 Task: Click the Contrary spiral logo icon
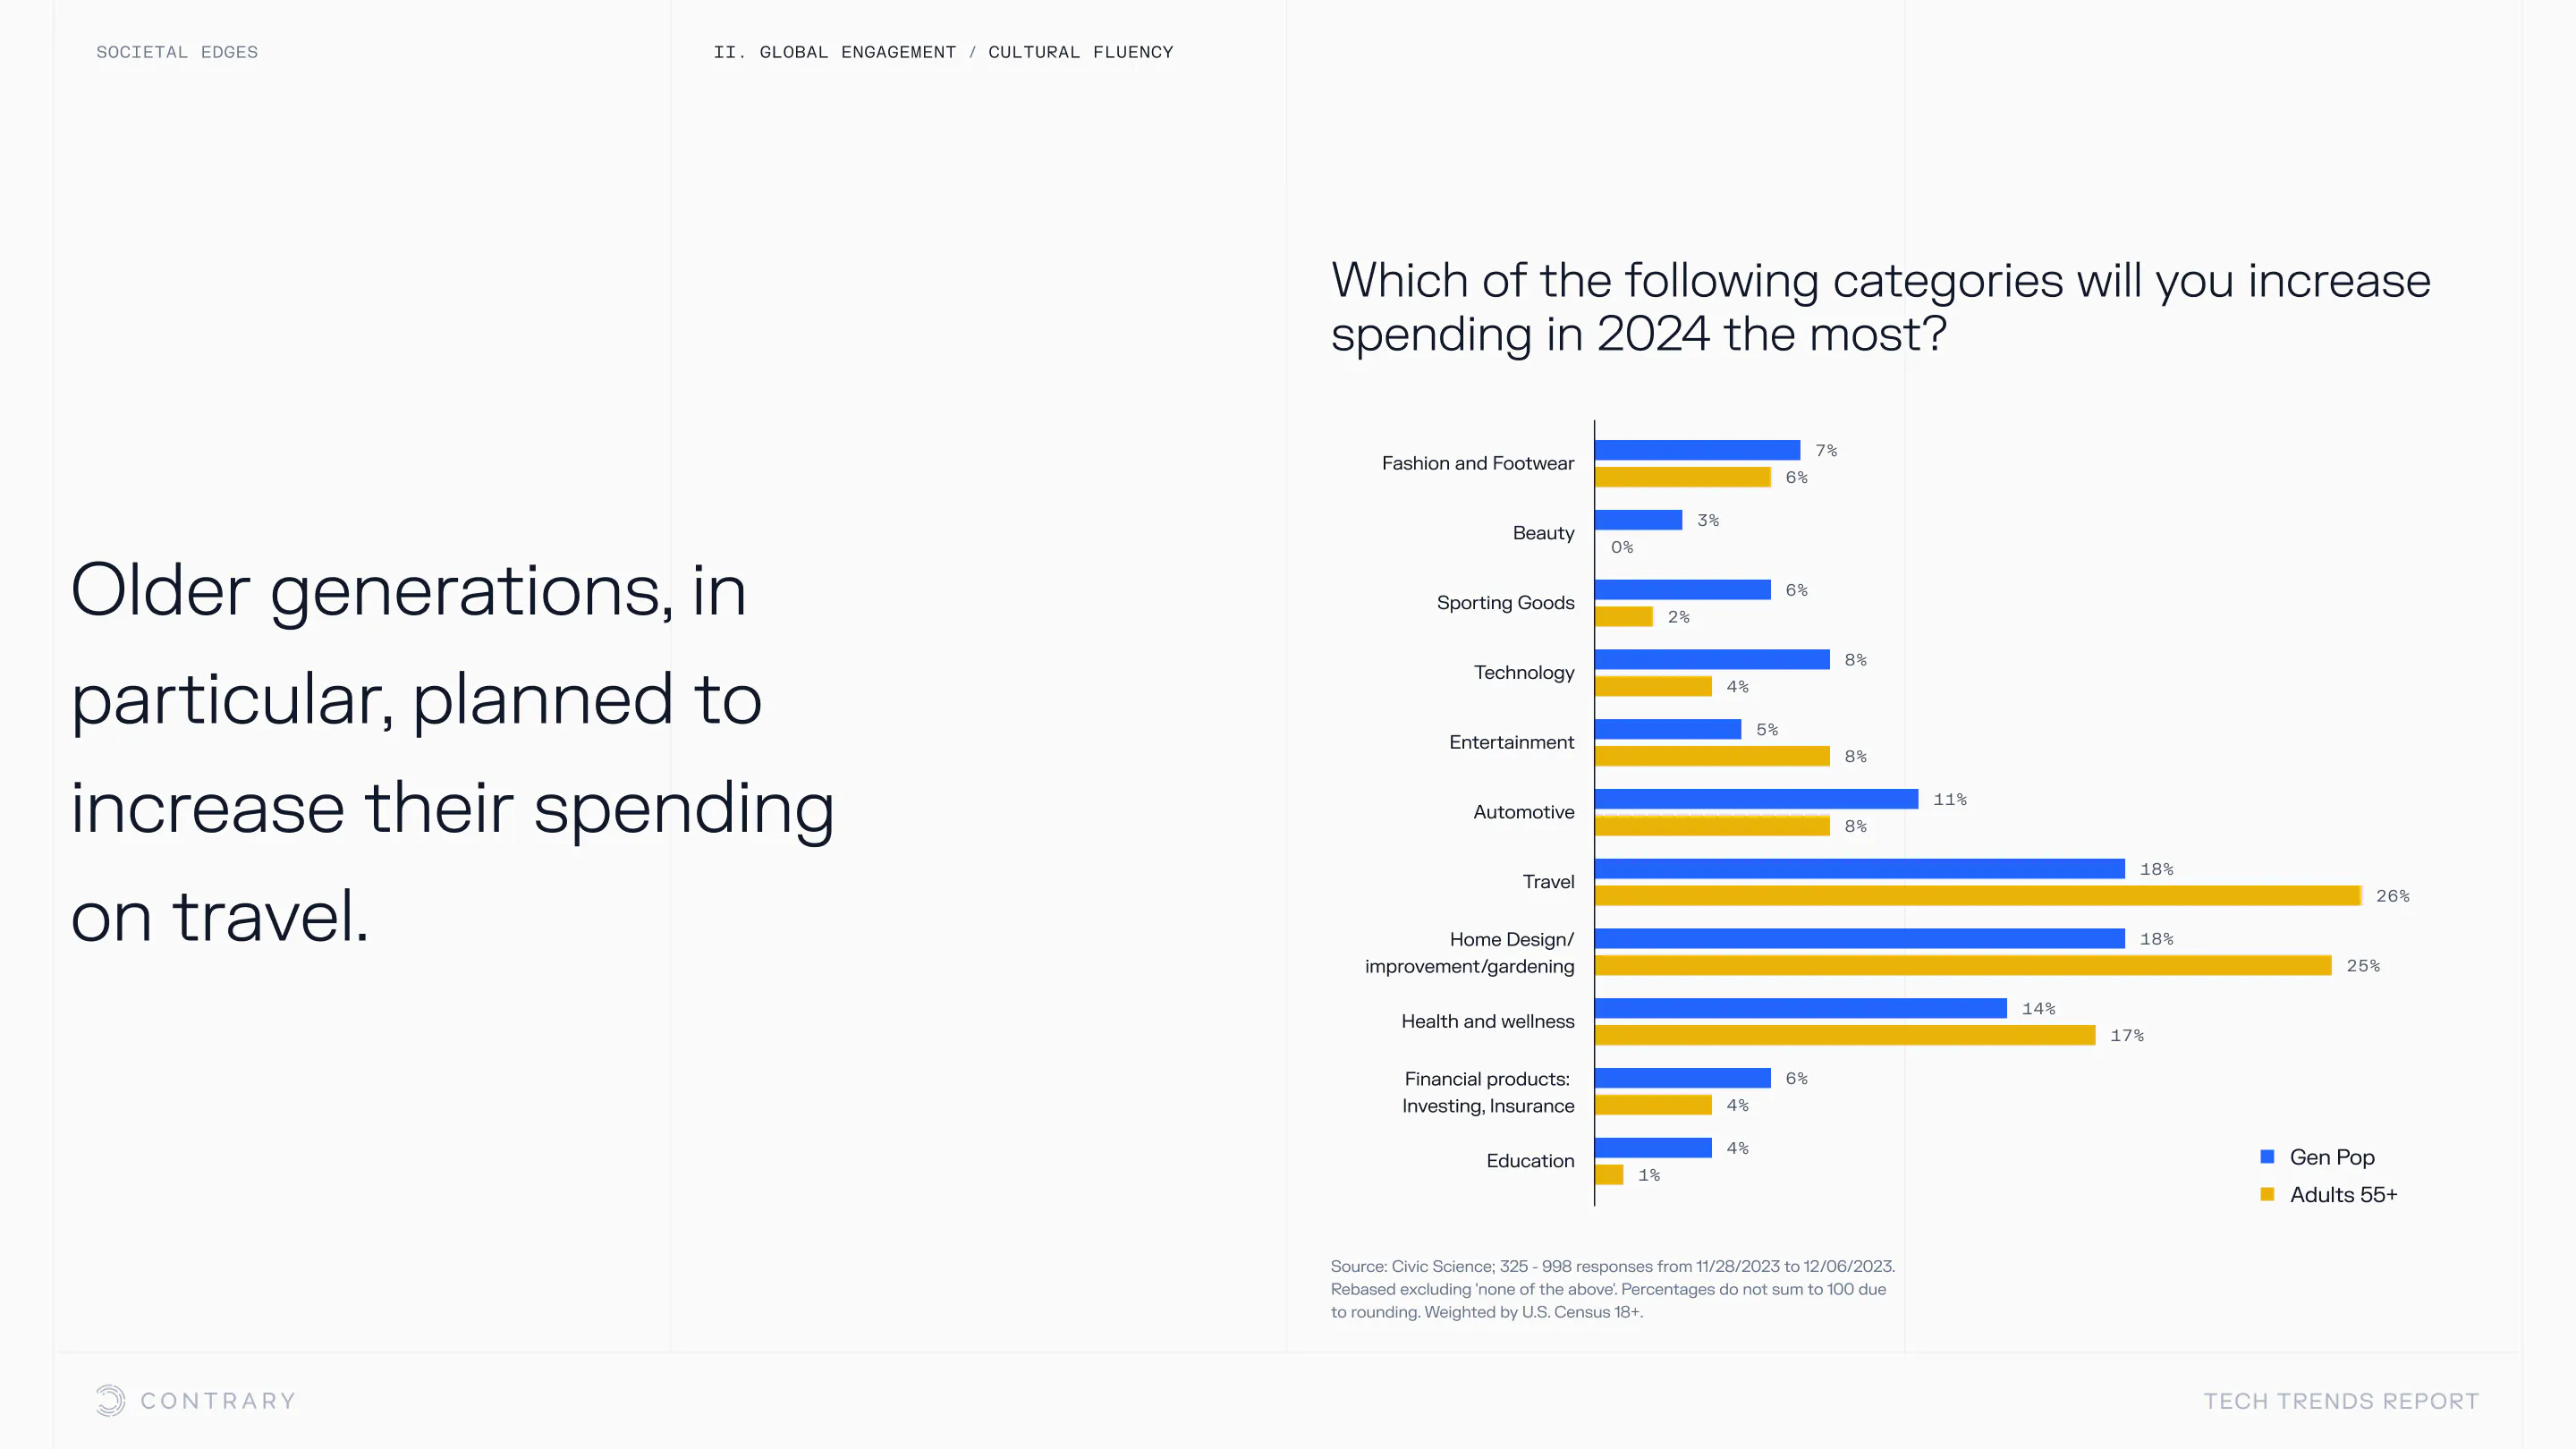coord(110,1400)
